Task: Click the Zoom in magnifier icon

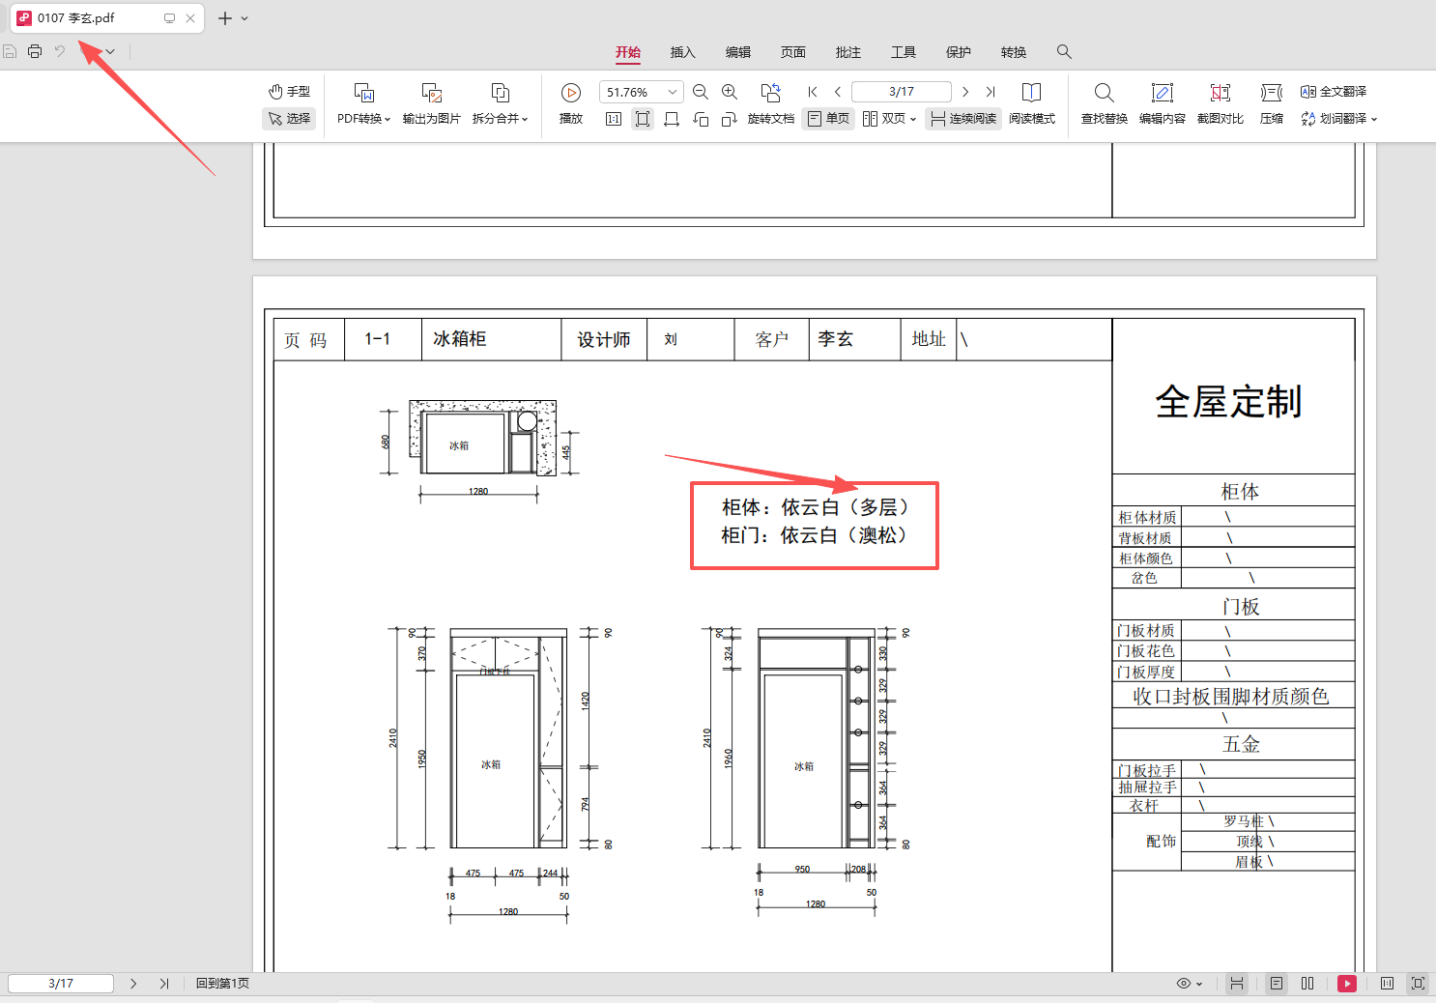Action: [x=730, y=92]
